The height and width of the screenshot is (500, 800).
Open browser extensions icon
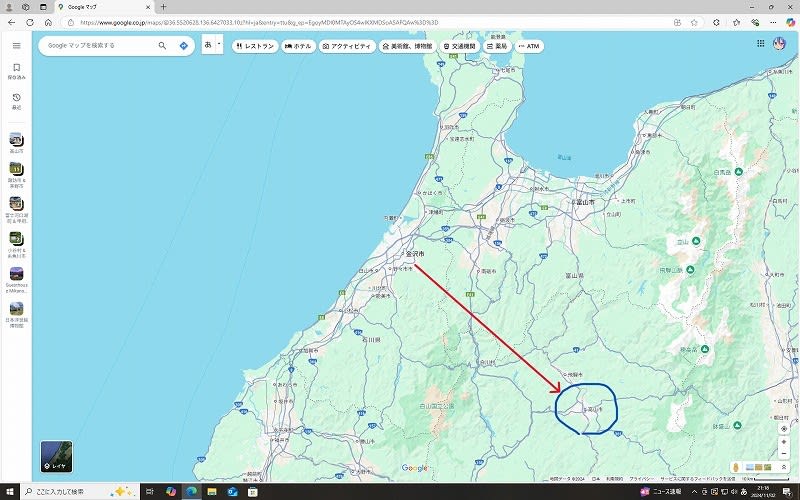point(716,22)
